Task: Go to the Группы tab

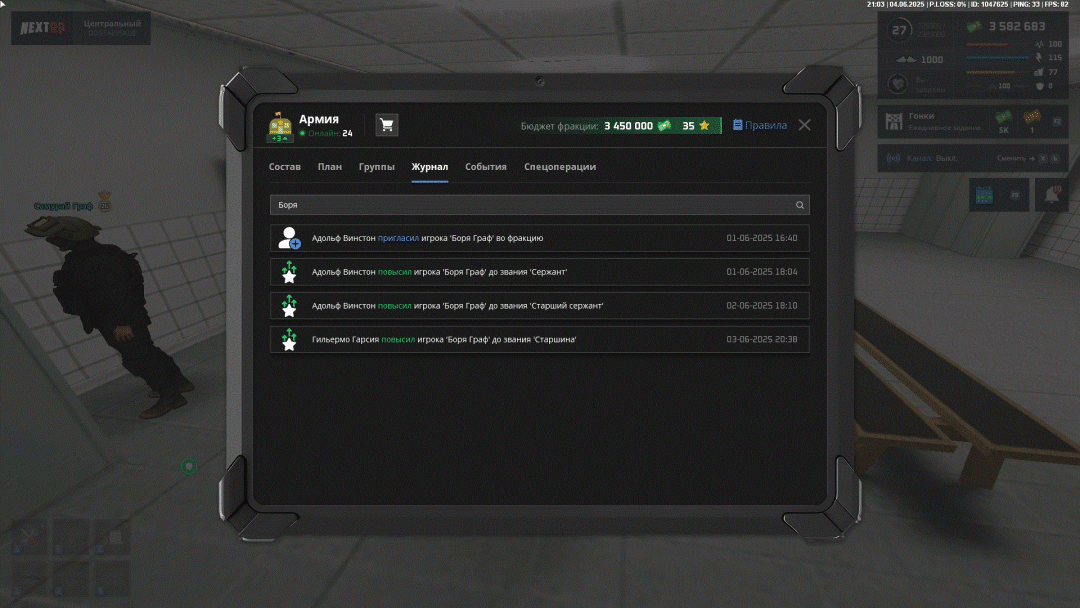Action: point(377,167)
